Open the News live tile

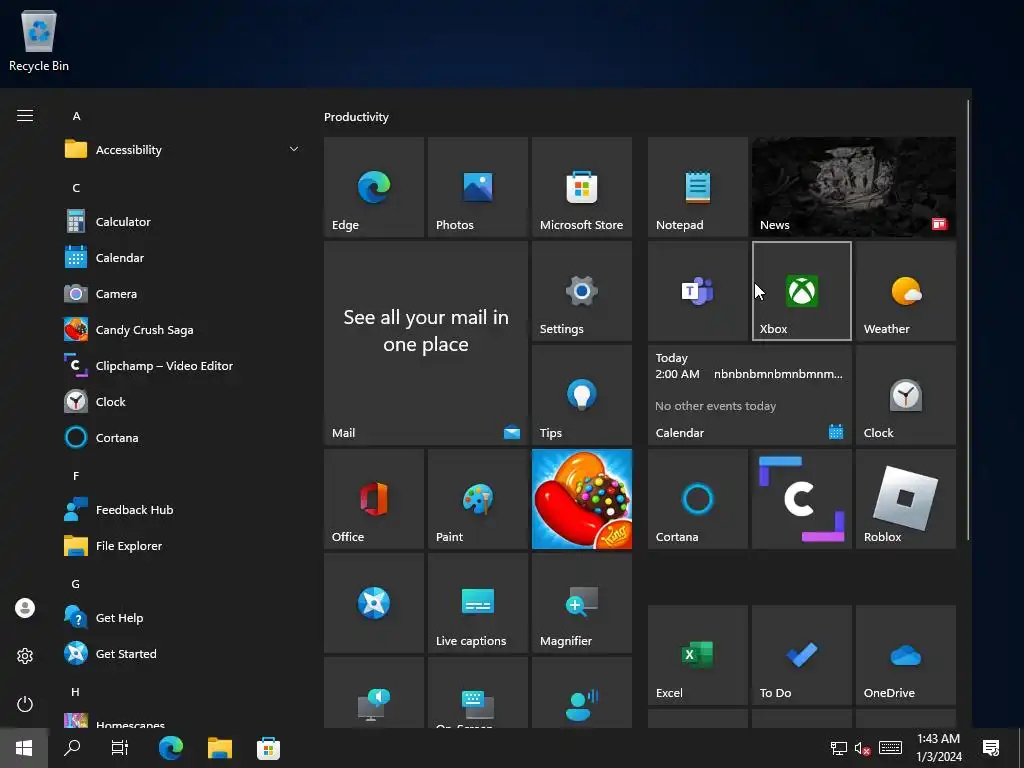click(x=854, y=187)
